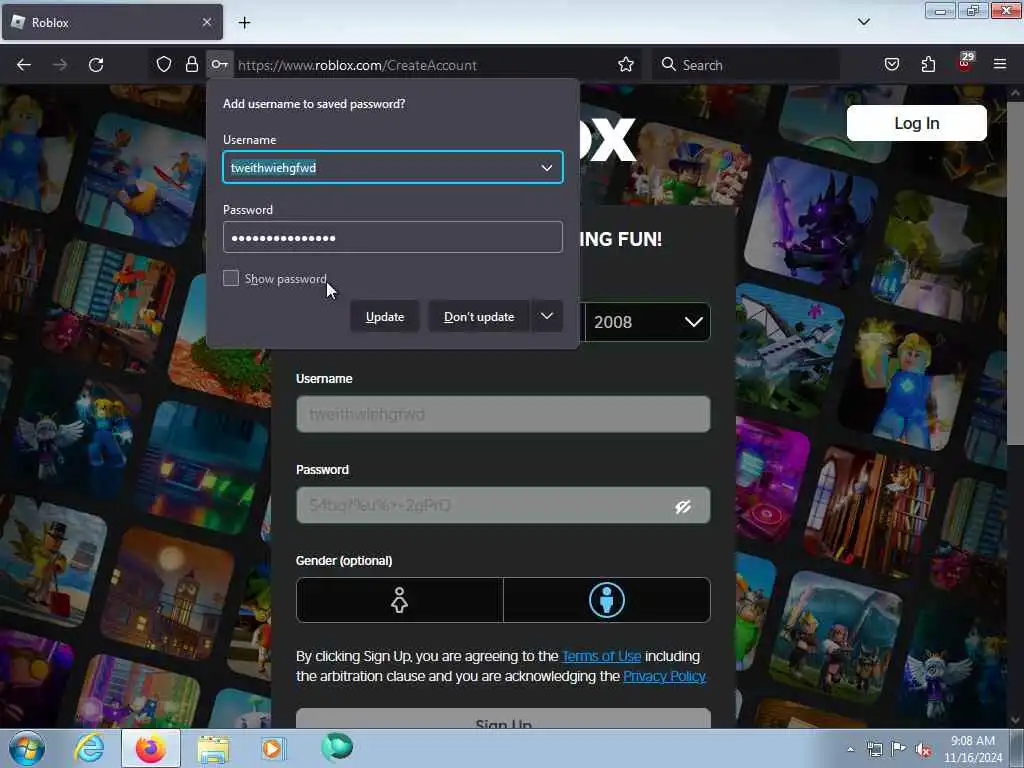Viewport: 1024px width, 768px height.
Task: Enable the Show password checkbox
Action: [x=231, y=278]
